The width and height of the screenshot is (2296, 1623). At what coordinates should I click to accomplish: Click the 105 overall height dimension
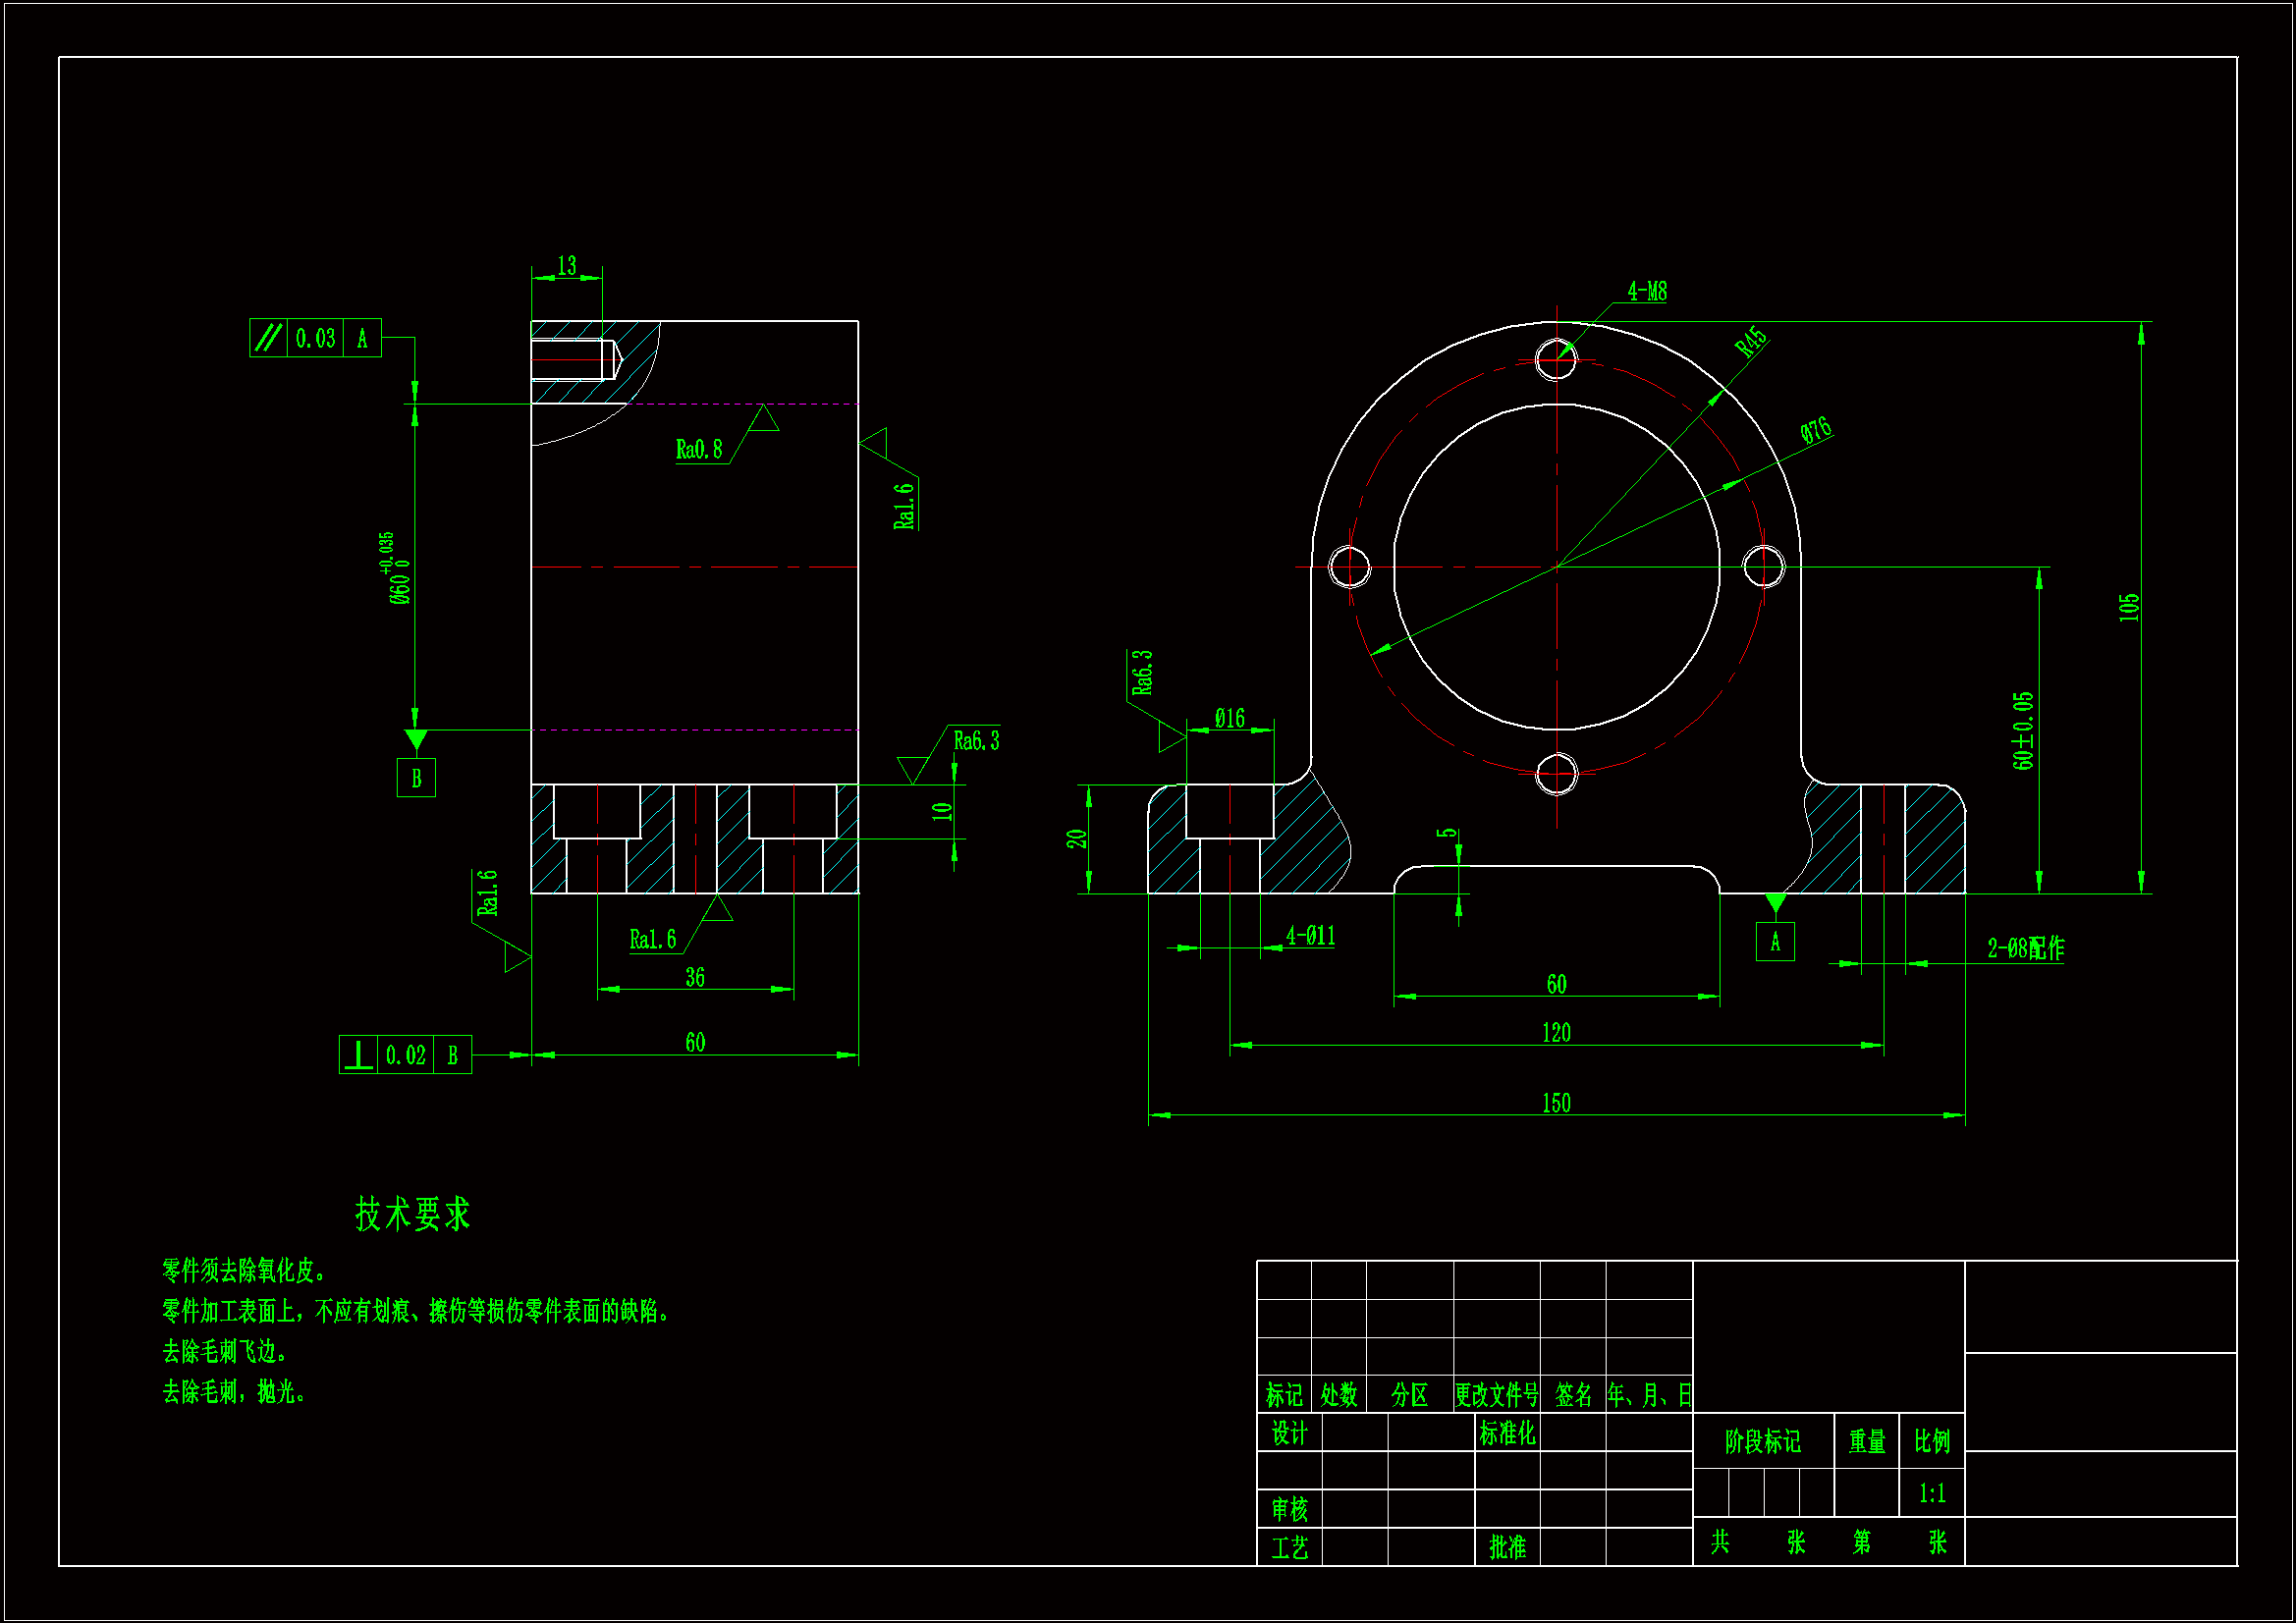(x=2129, y=607)
